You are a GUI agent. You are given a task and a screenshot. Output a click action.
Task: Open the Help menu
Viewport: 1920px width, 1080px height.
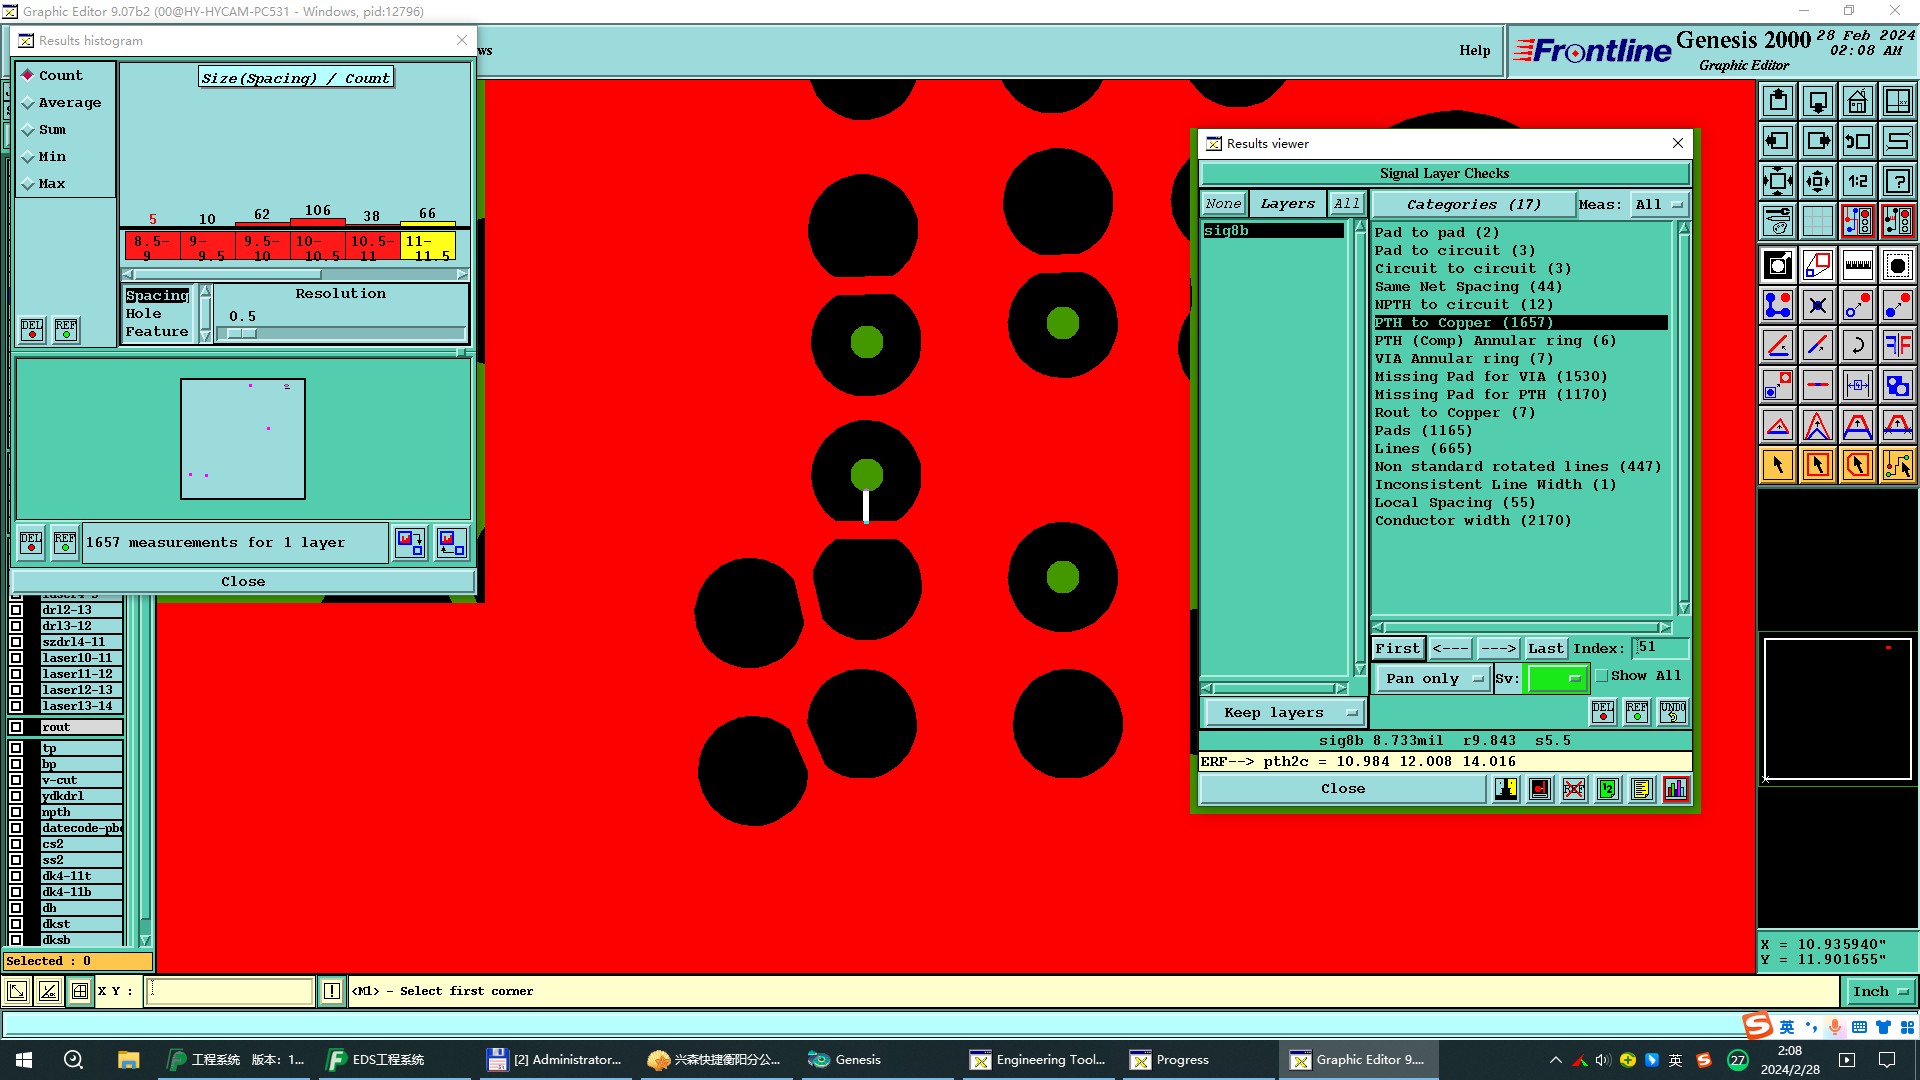coord(1474,50)
